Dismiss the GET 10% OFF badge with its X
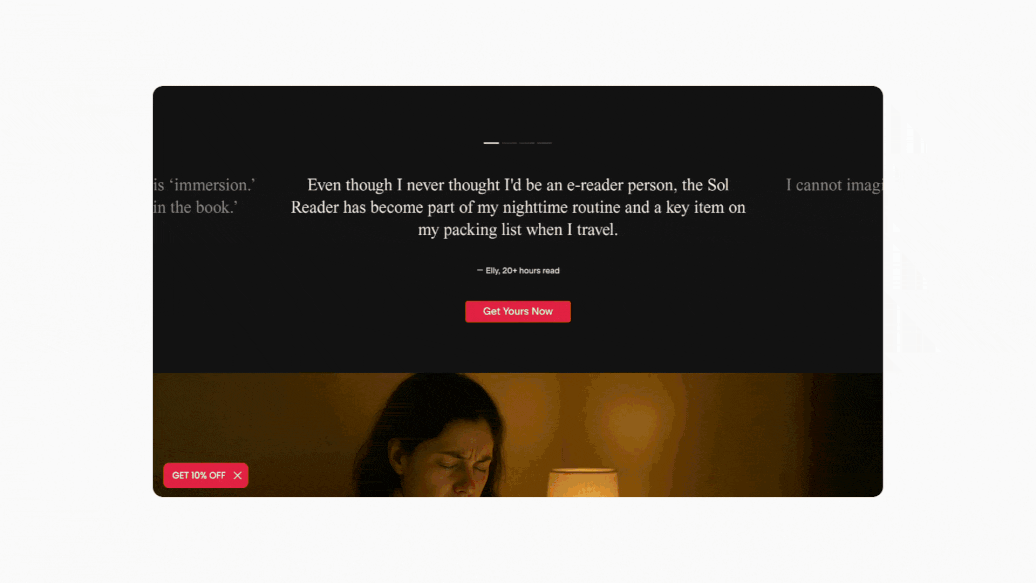 pos(237,475)
